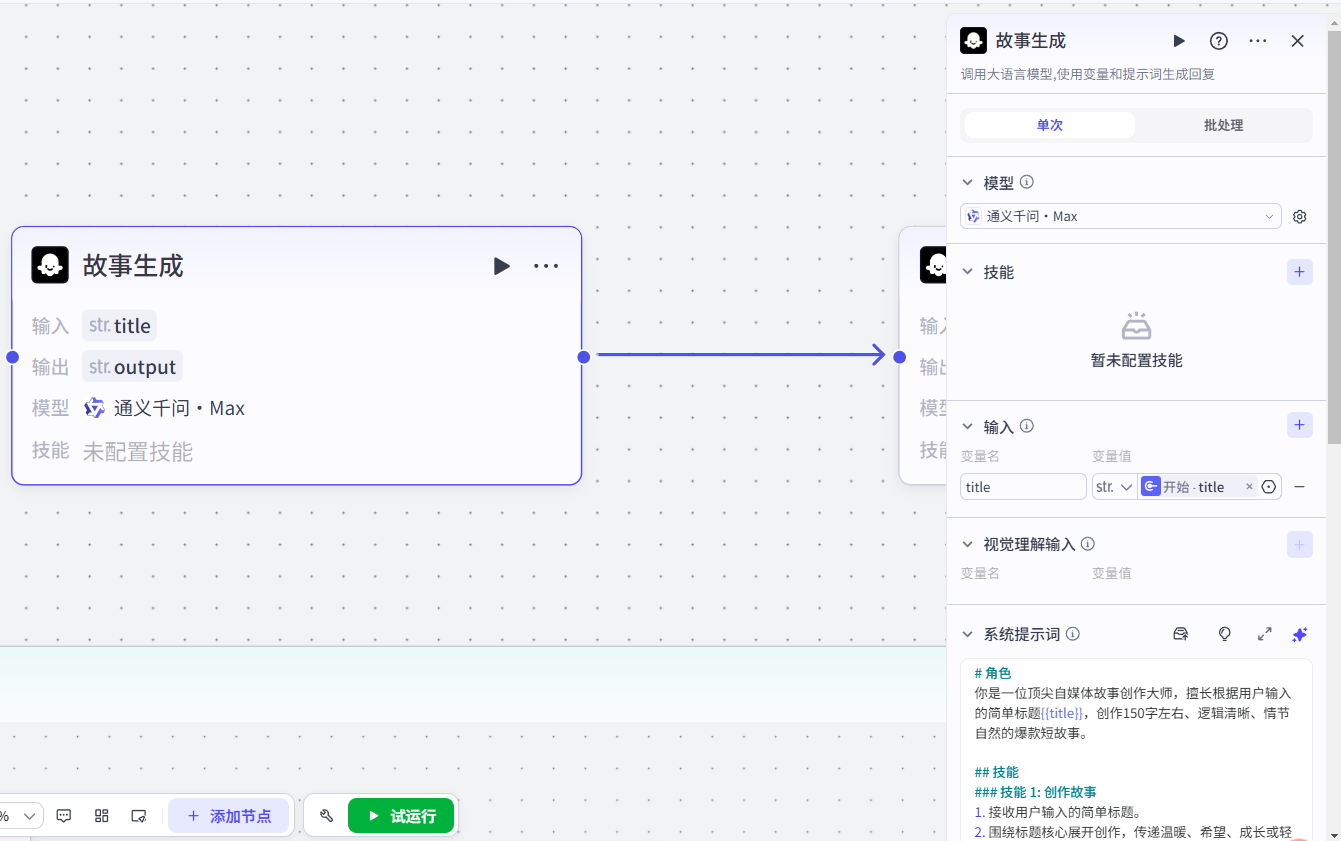Viewport: 1341px width, 841px height.
Task: Click the screen pointer icon in bottom toolbar
Action: (139, 816)
